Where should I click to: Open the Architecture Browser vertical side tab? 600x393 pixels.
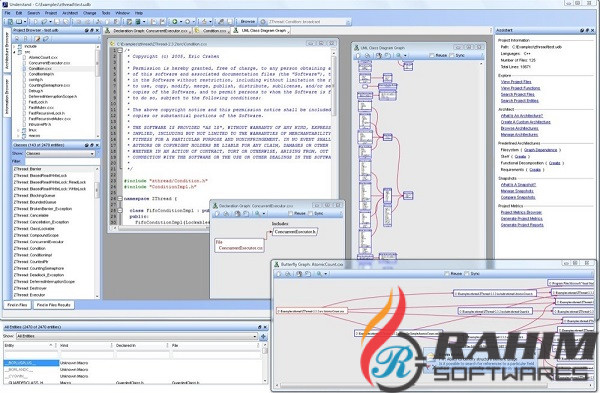(7, 51)
